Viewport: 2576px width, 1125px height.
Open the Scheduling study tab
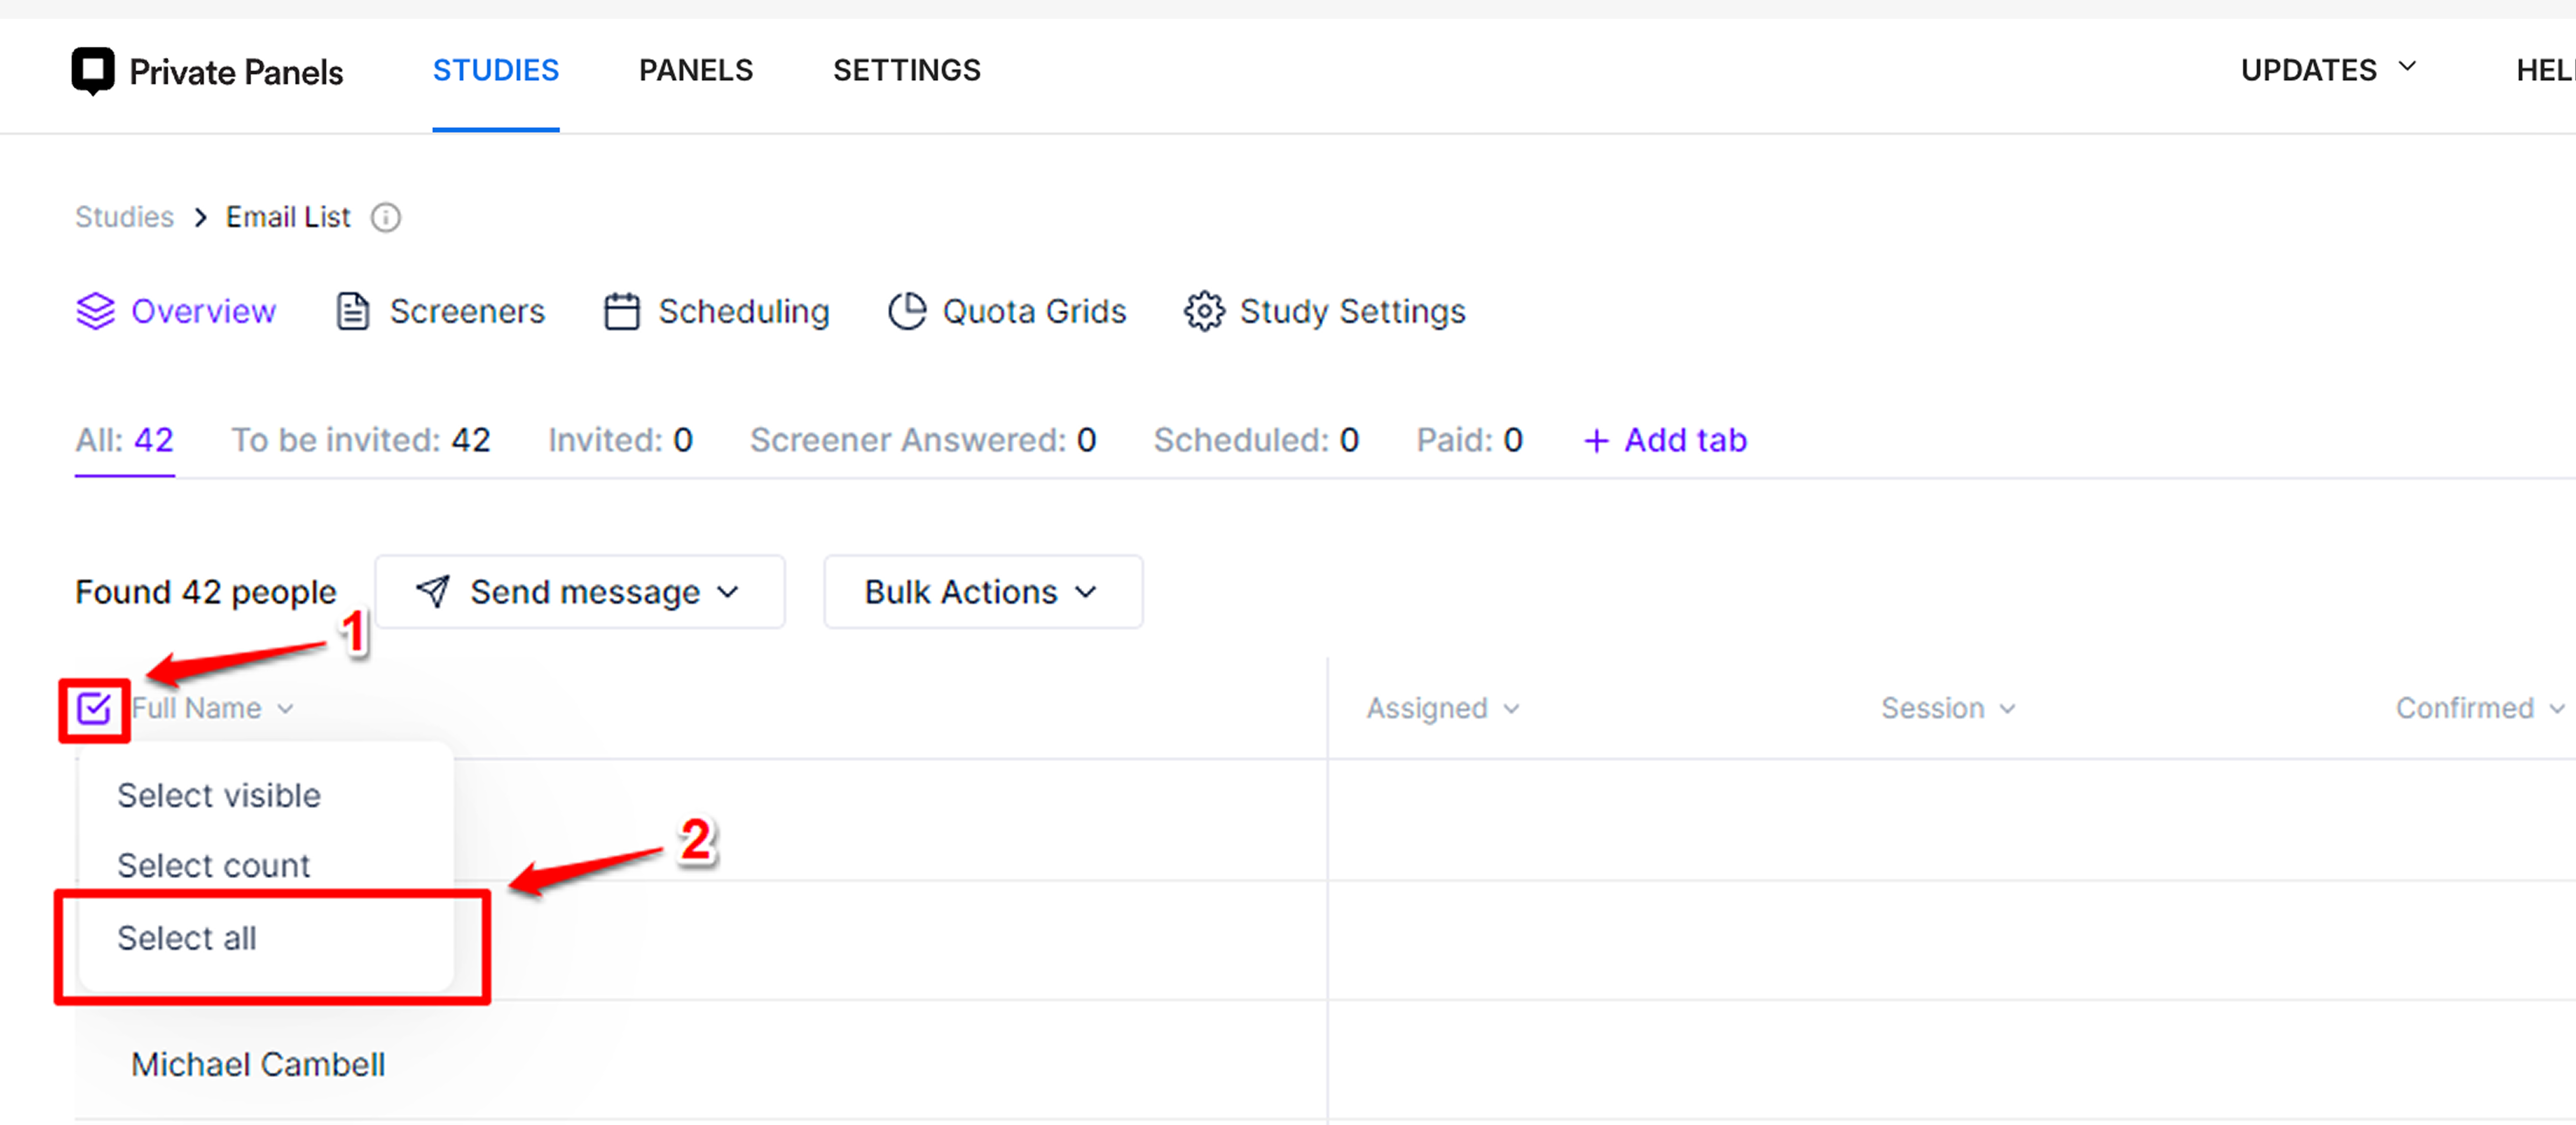point(717,311)
